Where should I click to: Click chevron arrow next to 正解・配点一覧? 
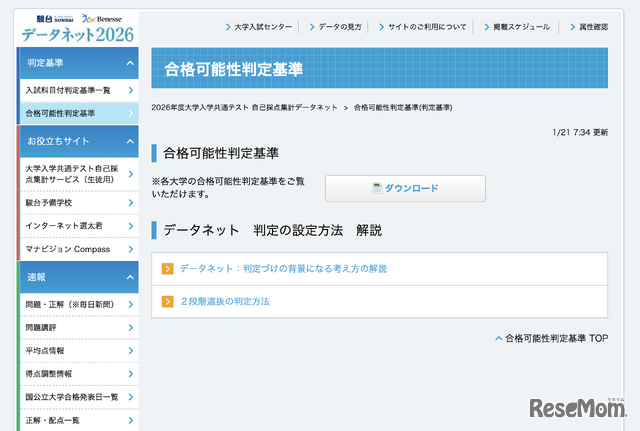(131, 420)
